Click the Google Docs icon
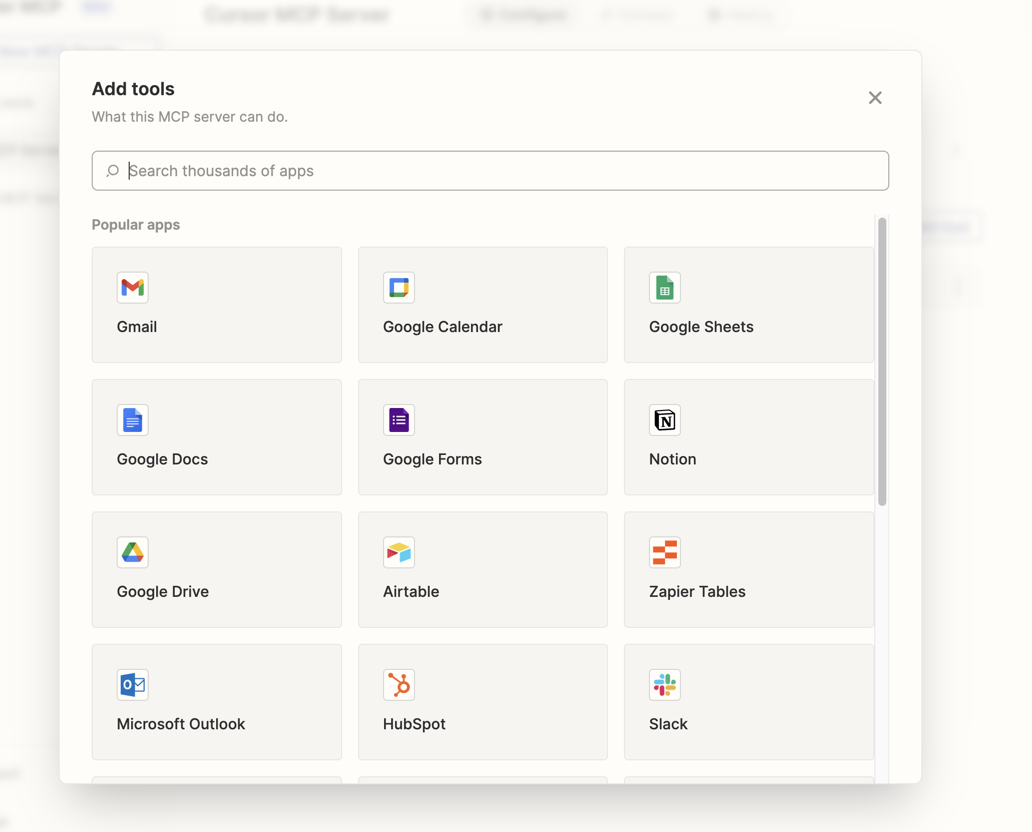 (x=132, y=420)
